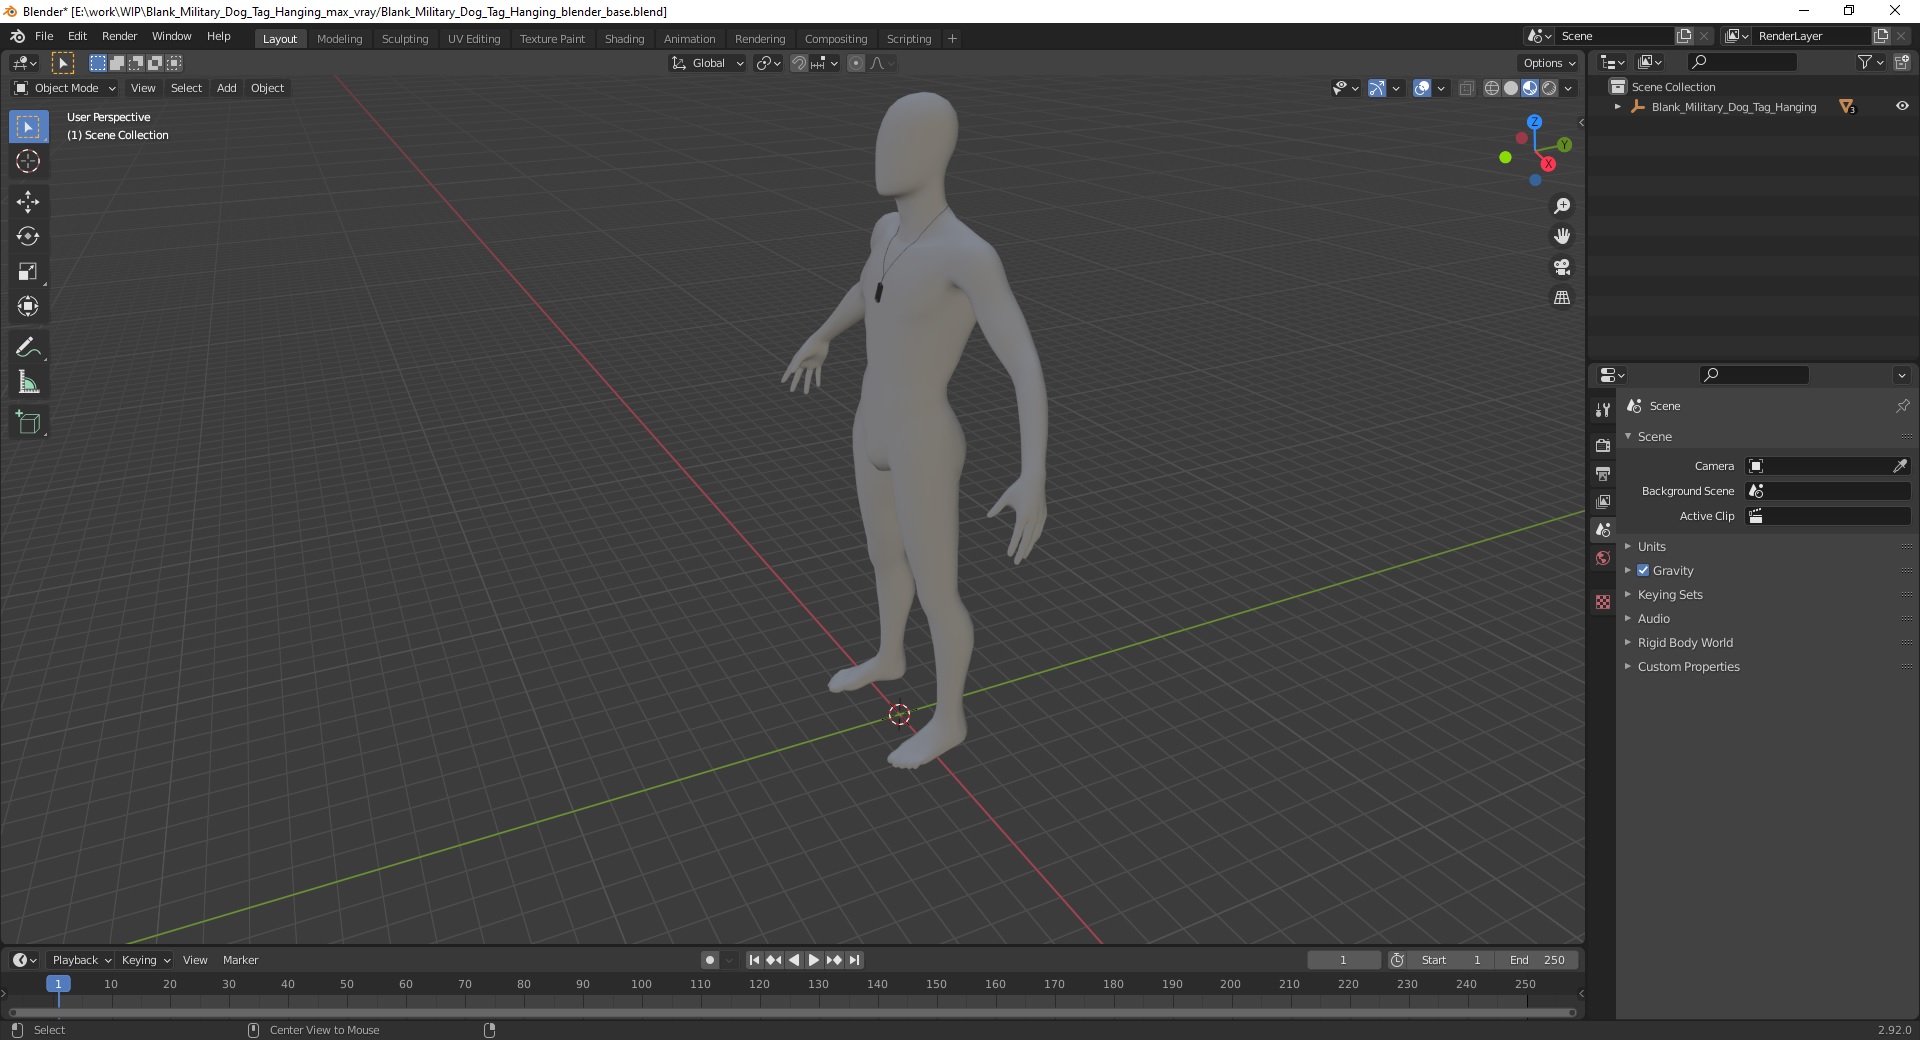Select the Add Cube tool

[28, 423]
